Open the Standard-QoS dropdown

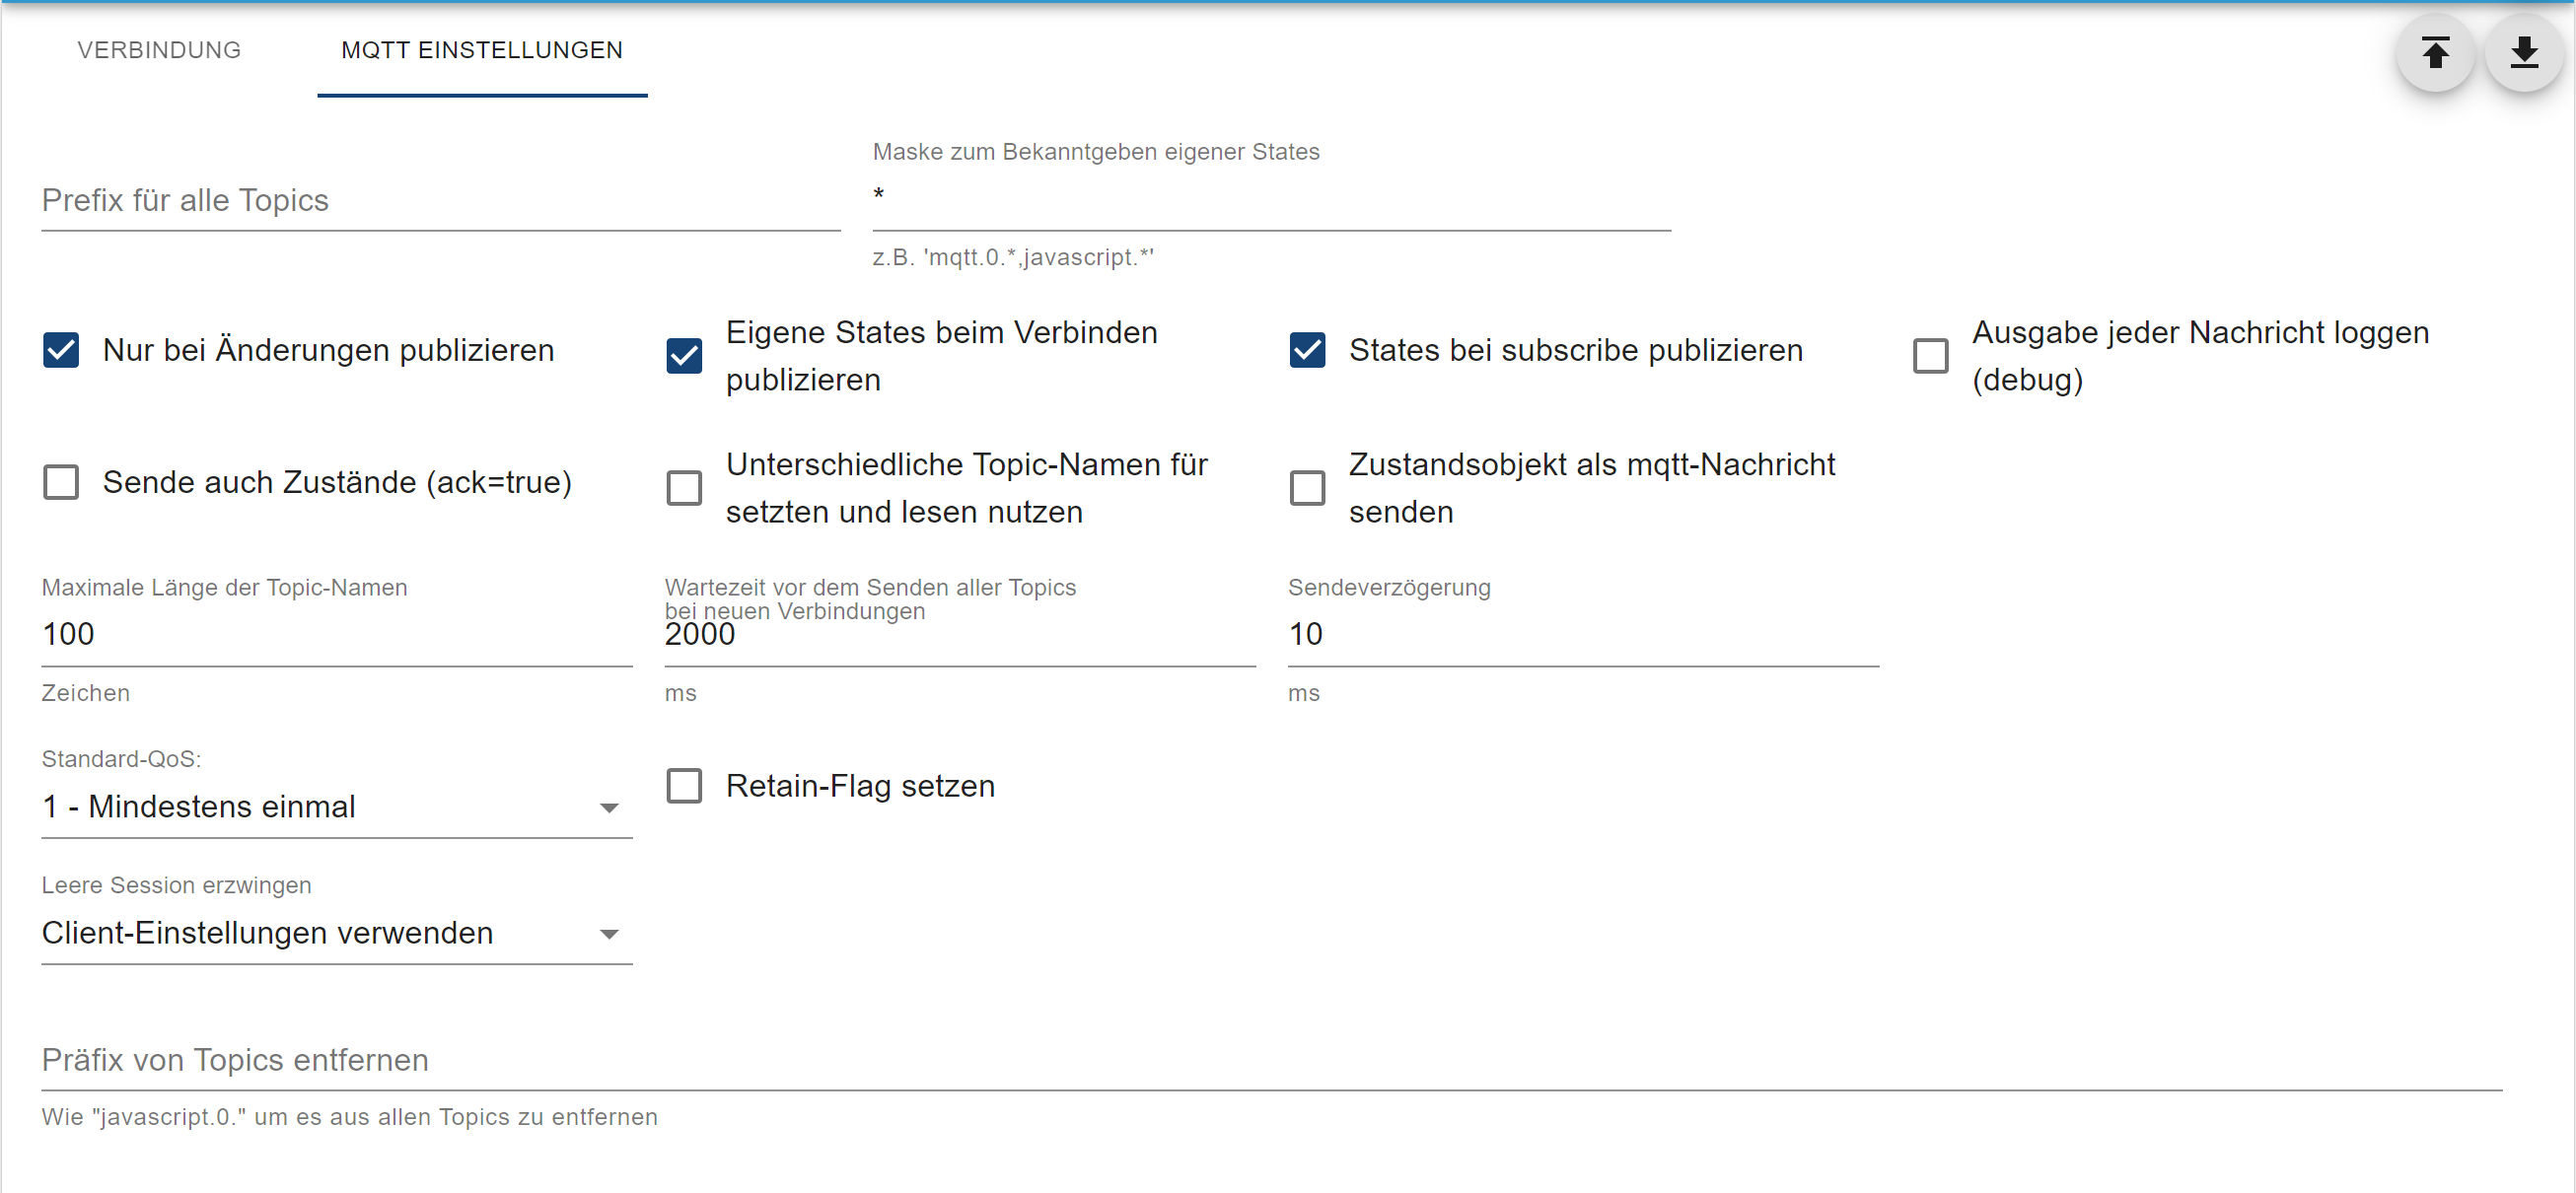(320, 807)
